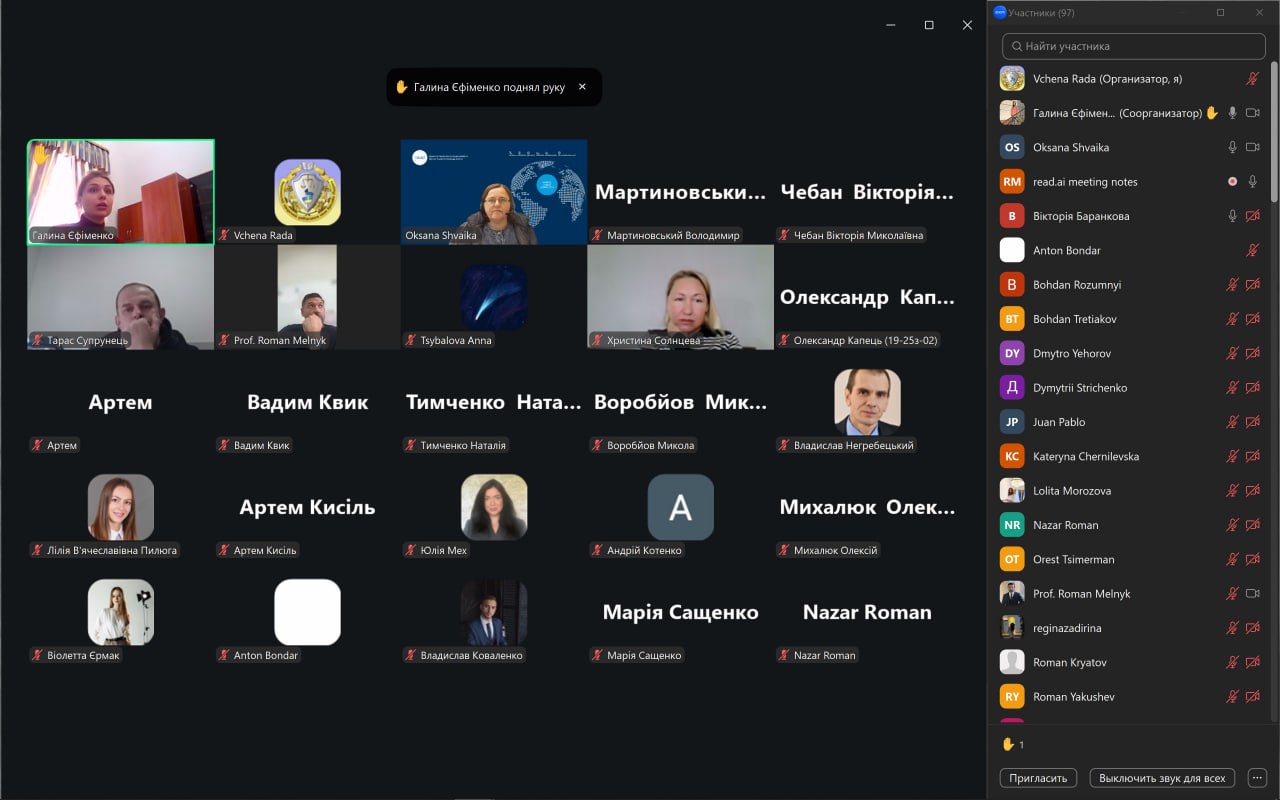Click the raised hand counter at panel bottom
The width and height of the screenshot is (1280, 800).
click(1013, 745)
